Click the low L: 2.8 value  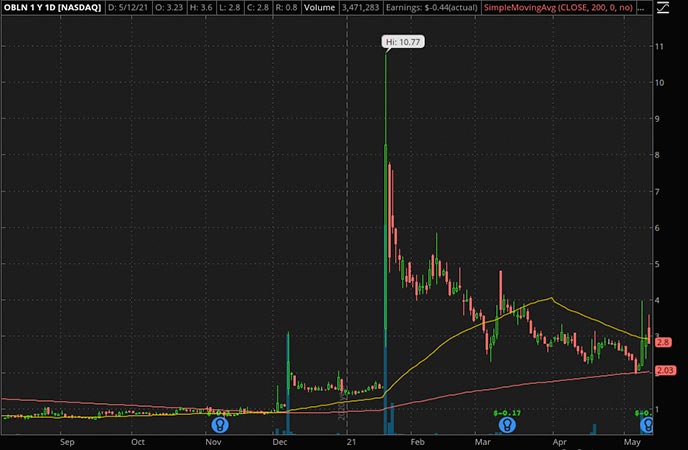(230, 7)
